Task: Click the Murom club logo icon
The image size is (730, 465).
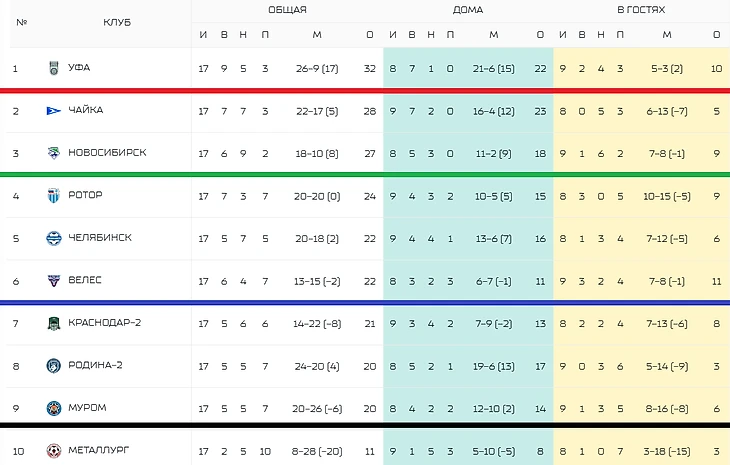Action: click(x=54, y=408)
